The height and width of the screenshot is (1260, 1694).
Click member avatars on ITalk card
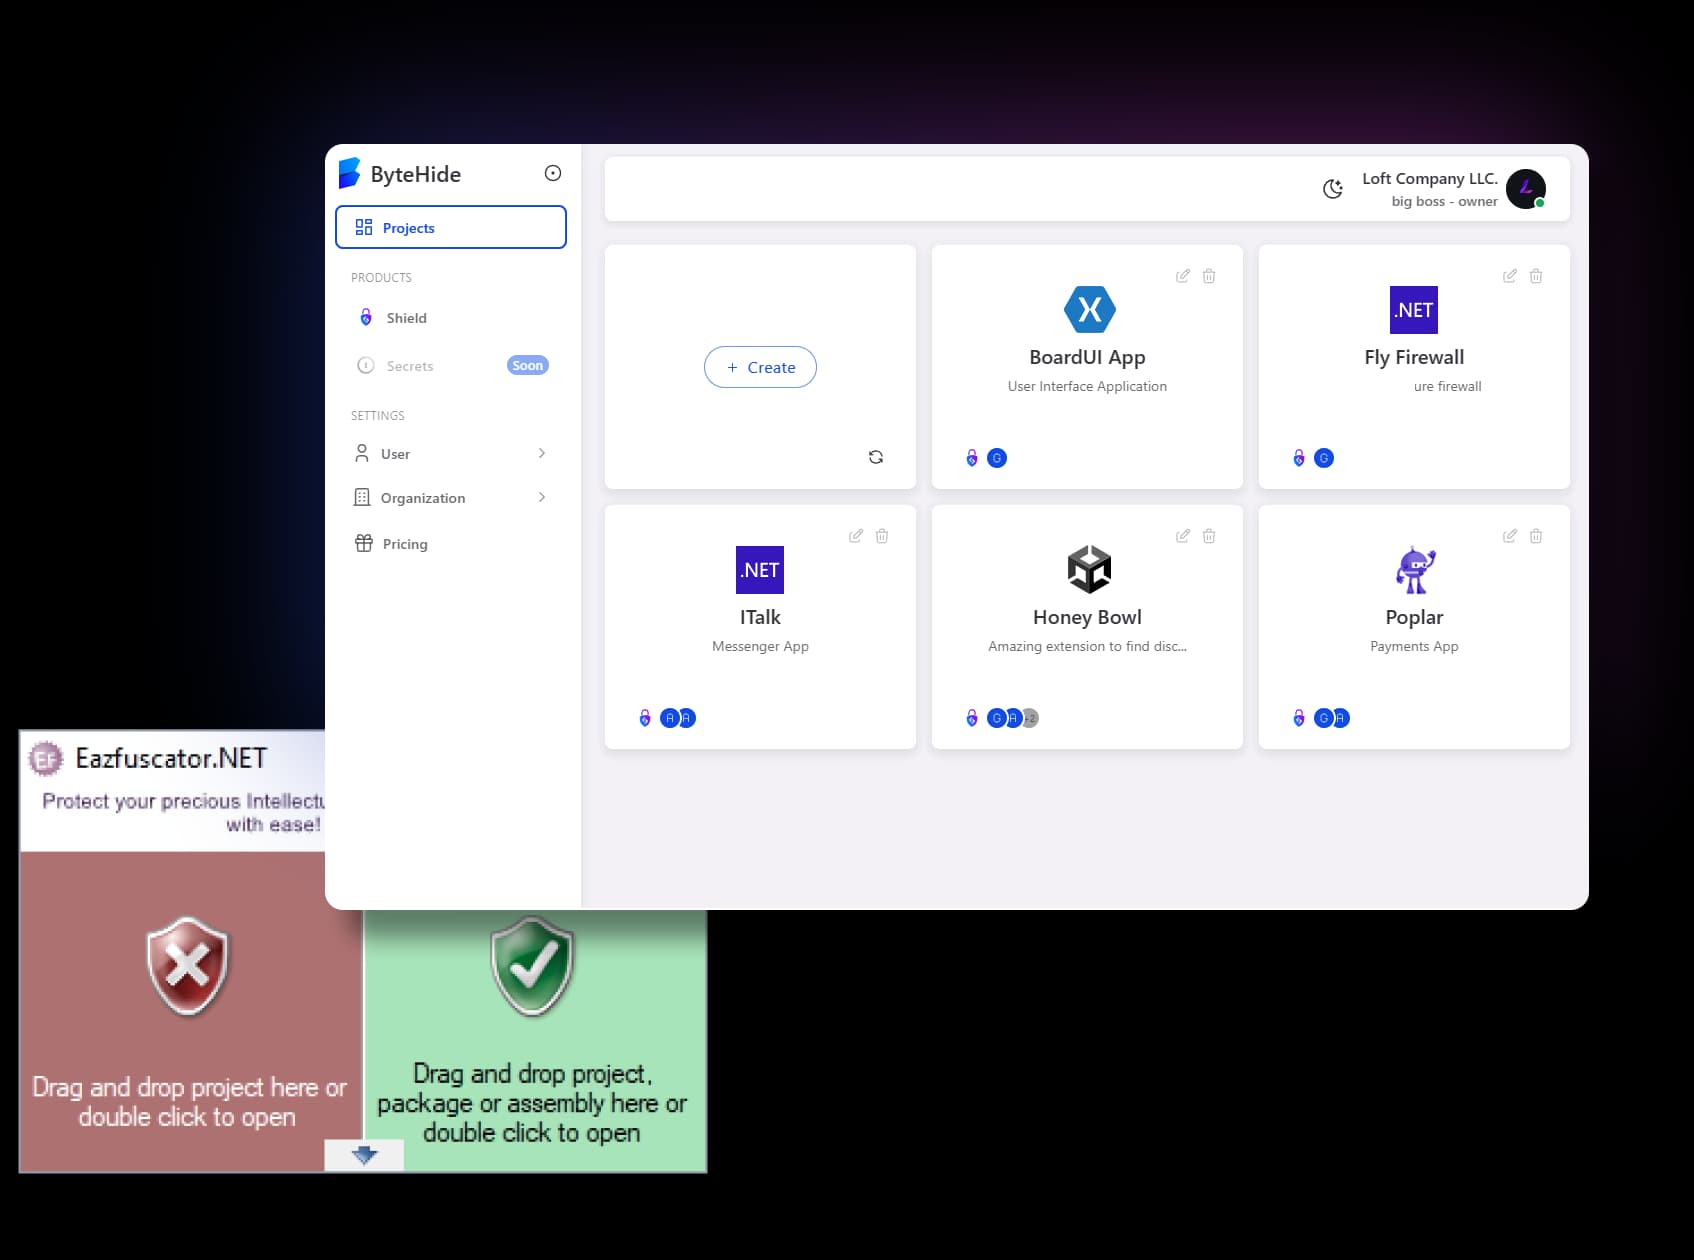pyautogui.click(x=678, y=718)
